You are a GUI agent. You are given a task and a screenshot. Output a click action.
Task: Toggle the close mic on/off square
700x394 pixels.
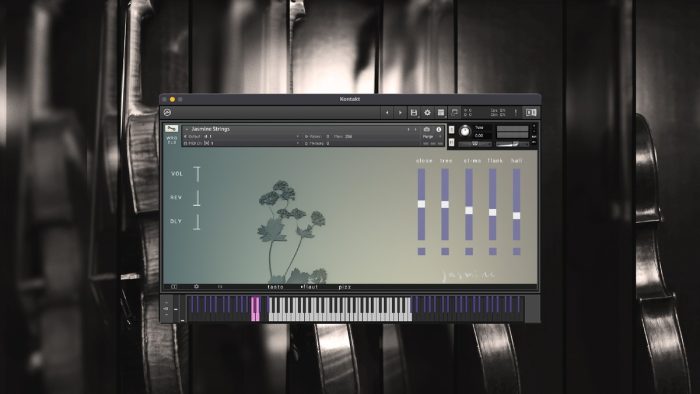click(421, 252)
